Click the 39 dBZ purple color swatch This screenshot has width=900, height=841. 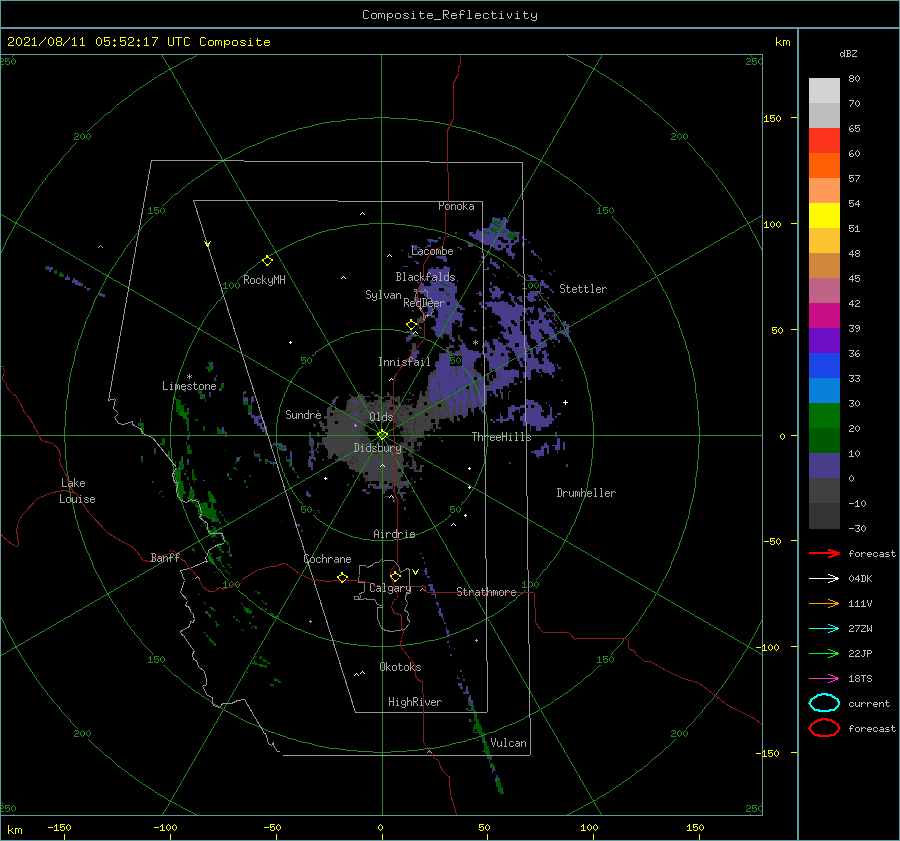click(x=824, y=340)
